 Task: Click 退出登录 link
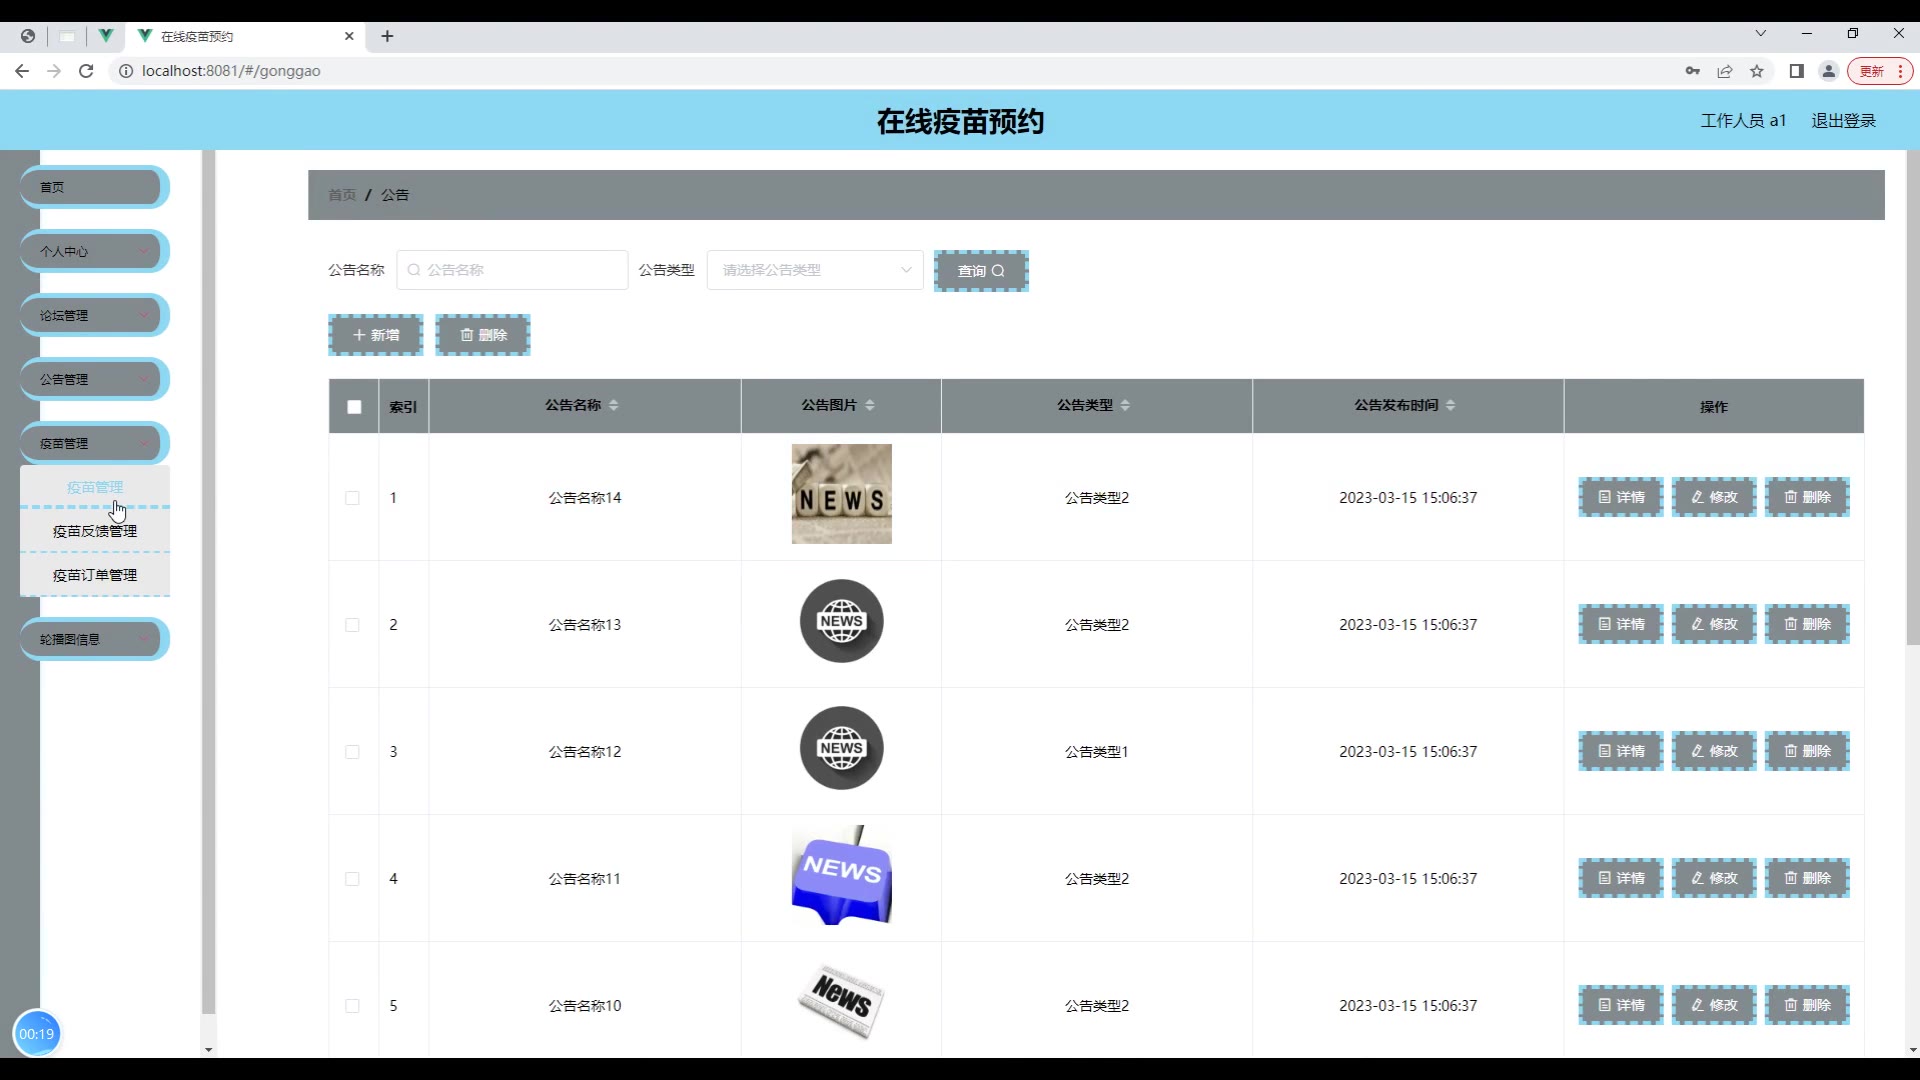(x=1843, y=120)
